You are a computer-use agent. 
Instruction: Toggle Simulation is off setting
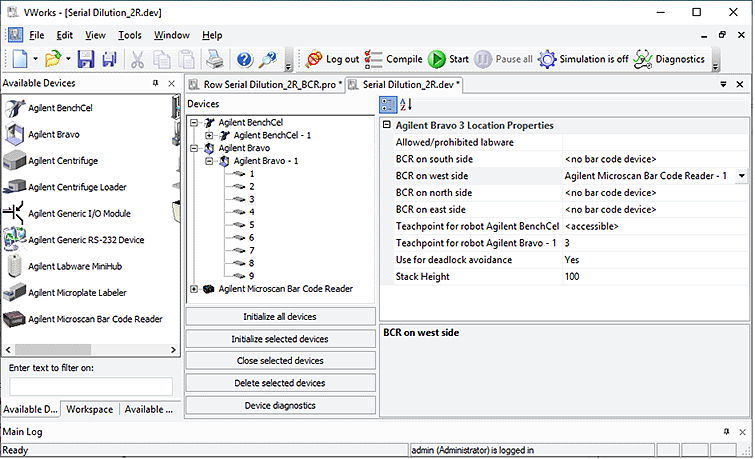click(583, 59)
